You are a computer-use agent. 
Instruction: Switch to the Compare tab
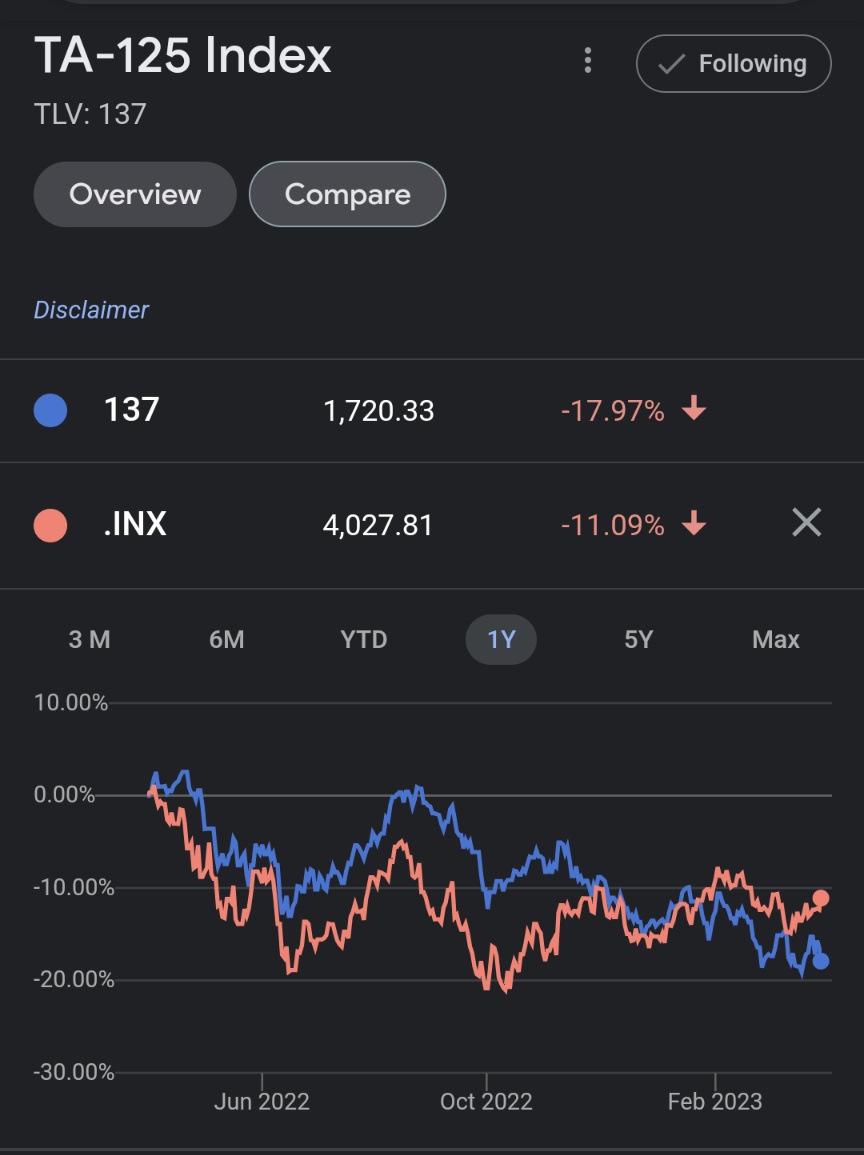tap(348, 194)
